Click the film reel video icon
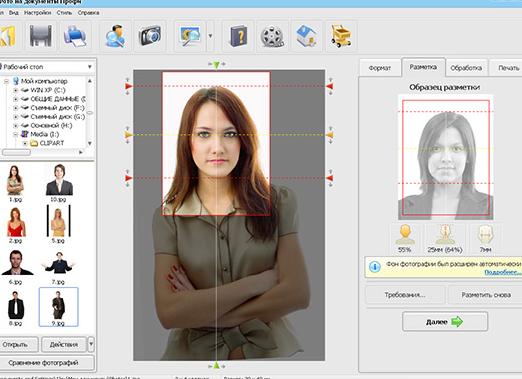This screenshot has width=522, height=379. pyautogui.click(x=272, y=36)
